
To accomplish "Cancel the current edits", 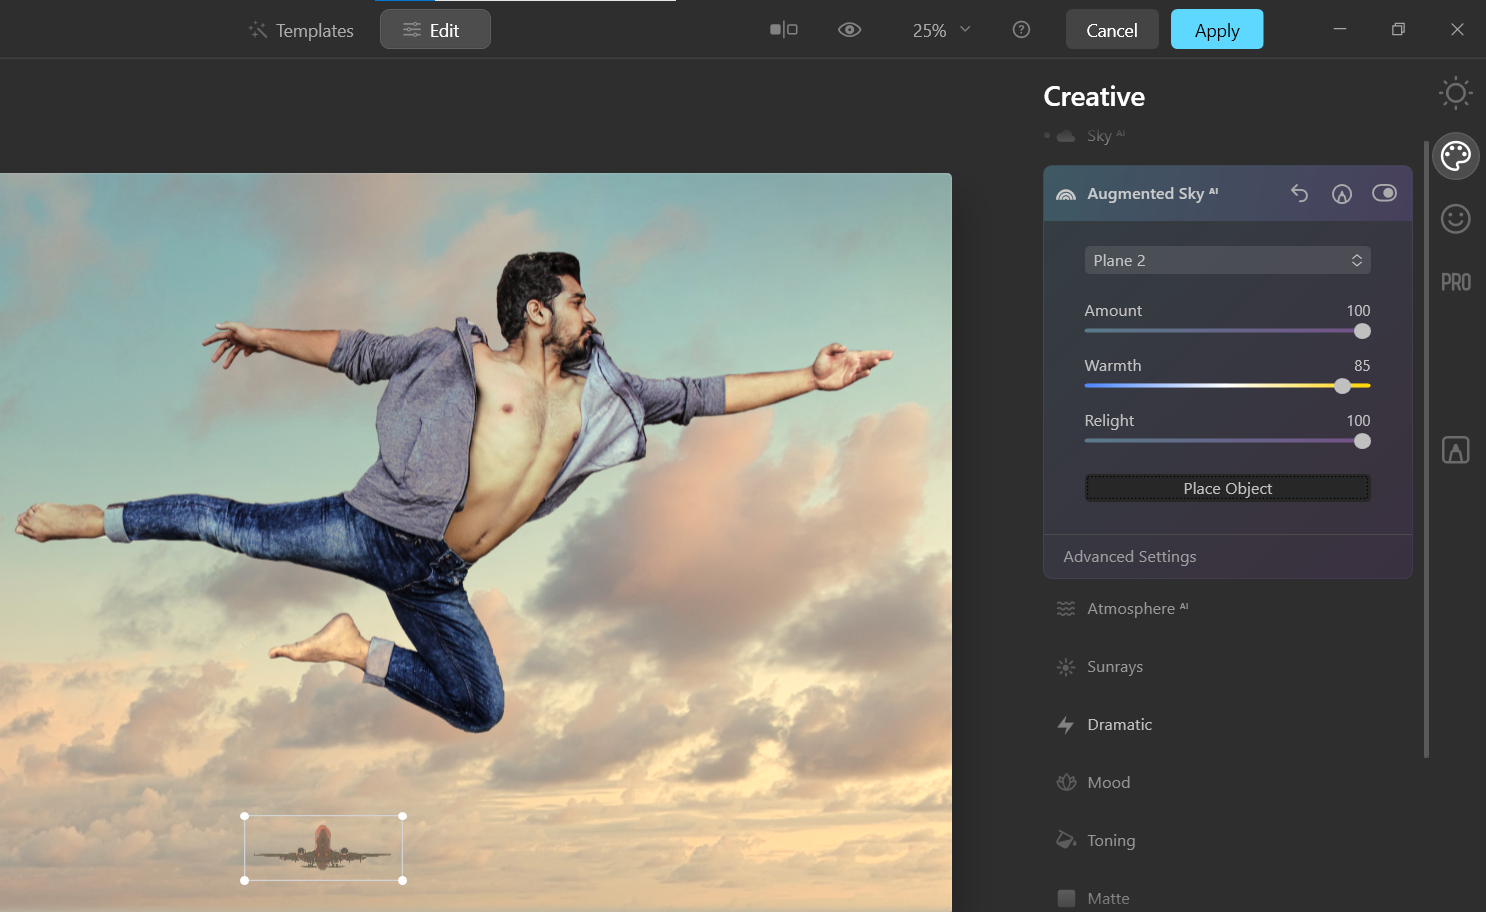I will [1112, 30].
